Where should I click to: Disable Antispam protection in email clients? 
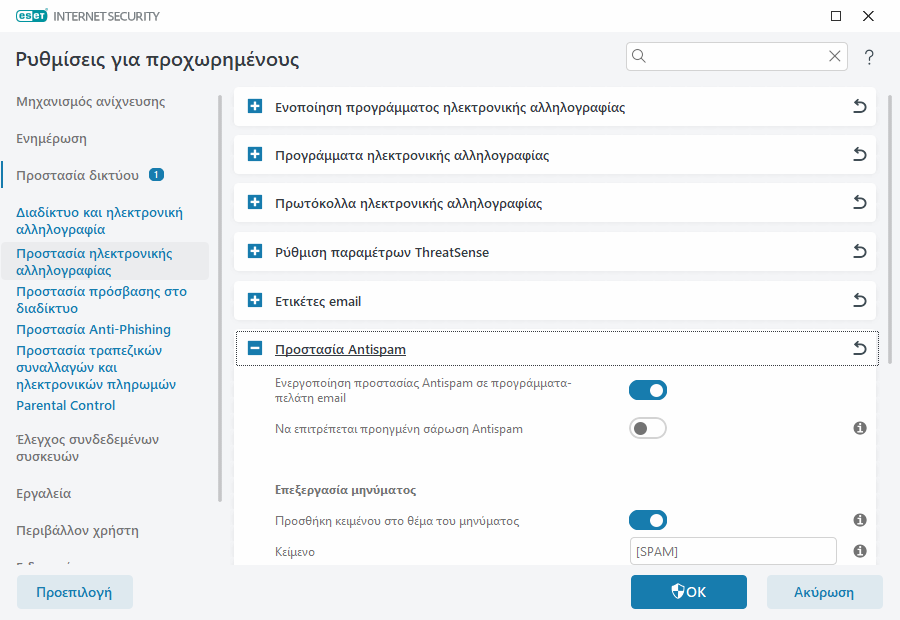(x=648, y=390)
